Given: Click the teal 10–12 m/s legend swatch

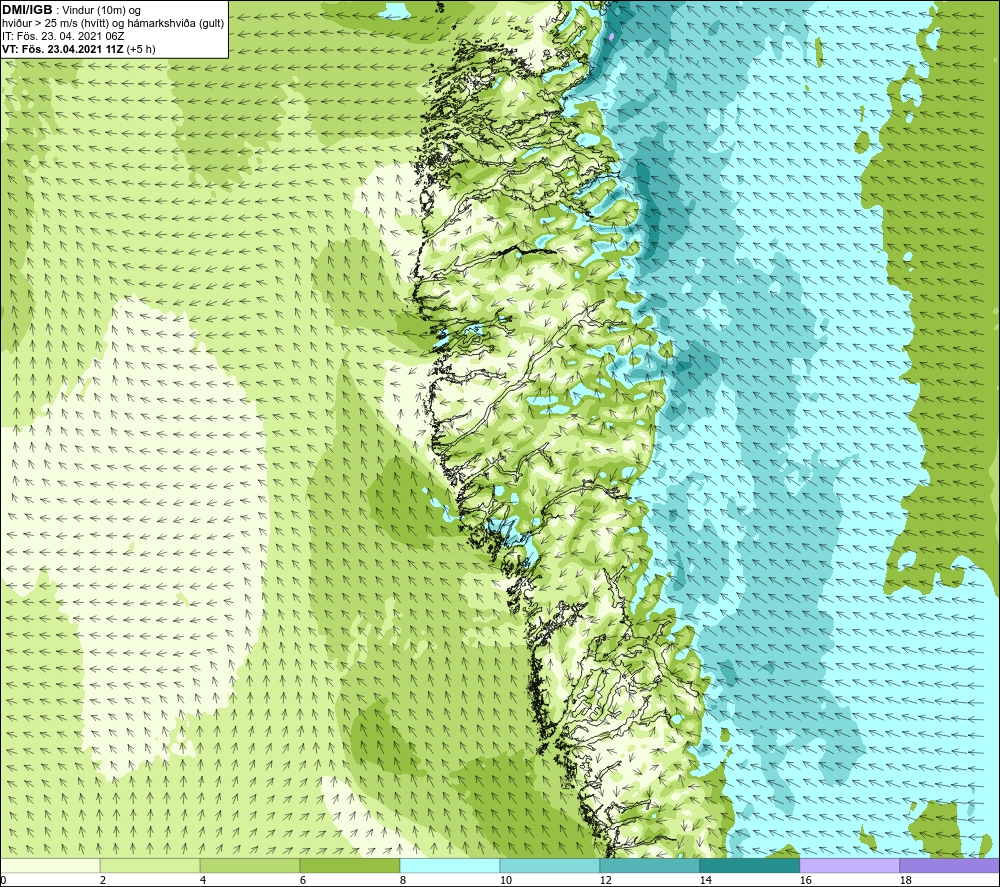Looking at the screenshot, I should tap(550, 866).
